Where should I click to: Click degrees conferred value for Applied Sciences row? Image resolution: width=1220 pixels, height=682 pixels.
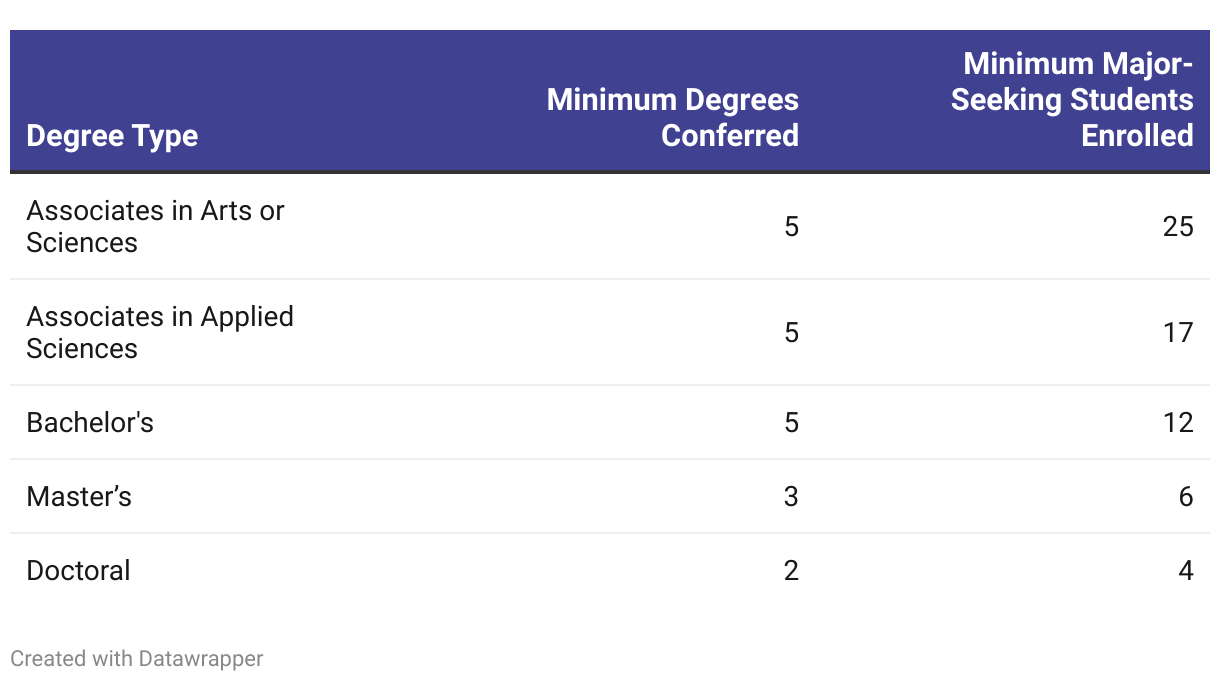click(791, 333)
